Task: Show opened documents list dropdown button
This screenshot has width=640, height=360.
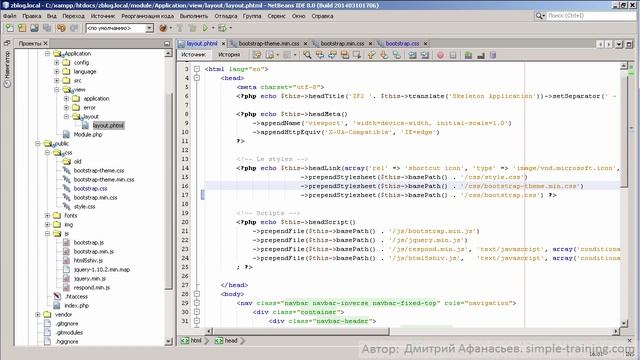Action: (x=619, y=44)
